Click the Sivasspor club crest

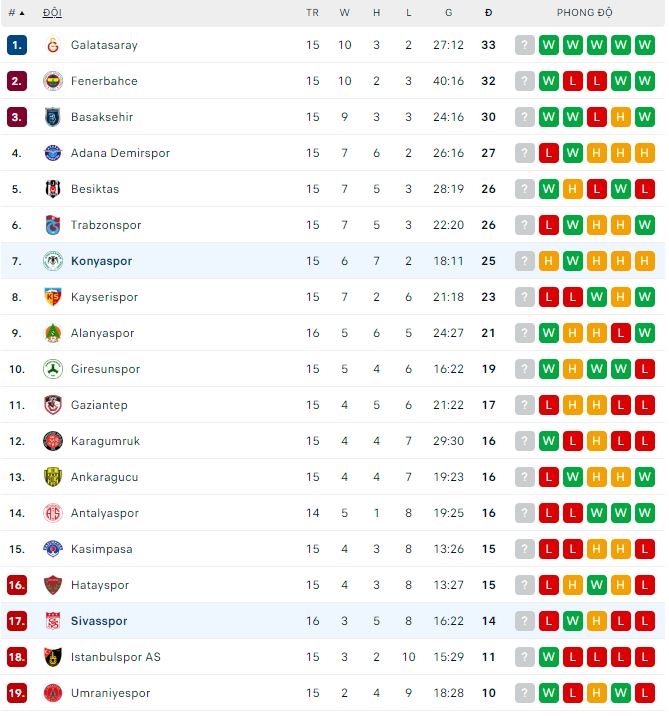[53, 621]
